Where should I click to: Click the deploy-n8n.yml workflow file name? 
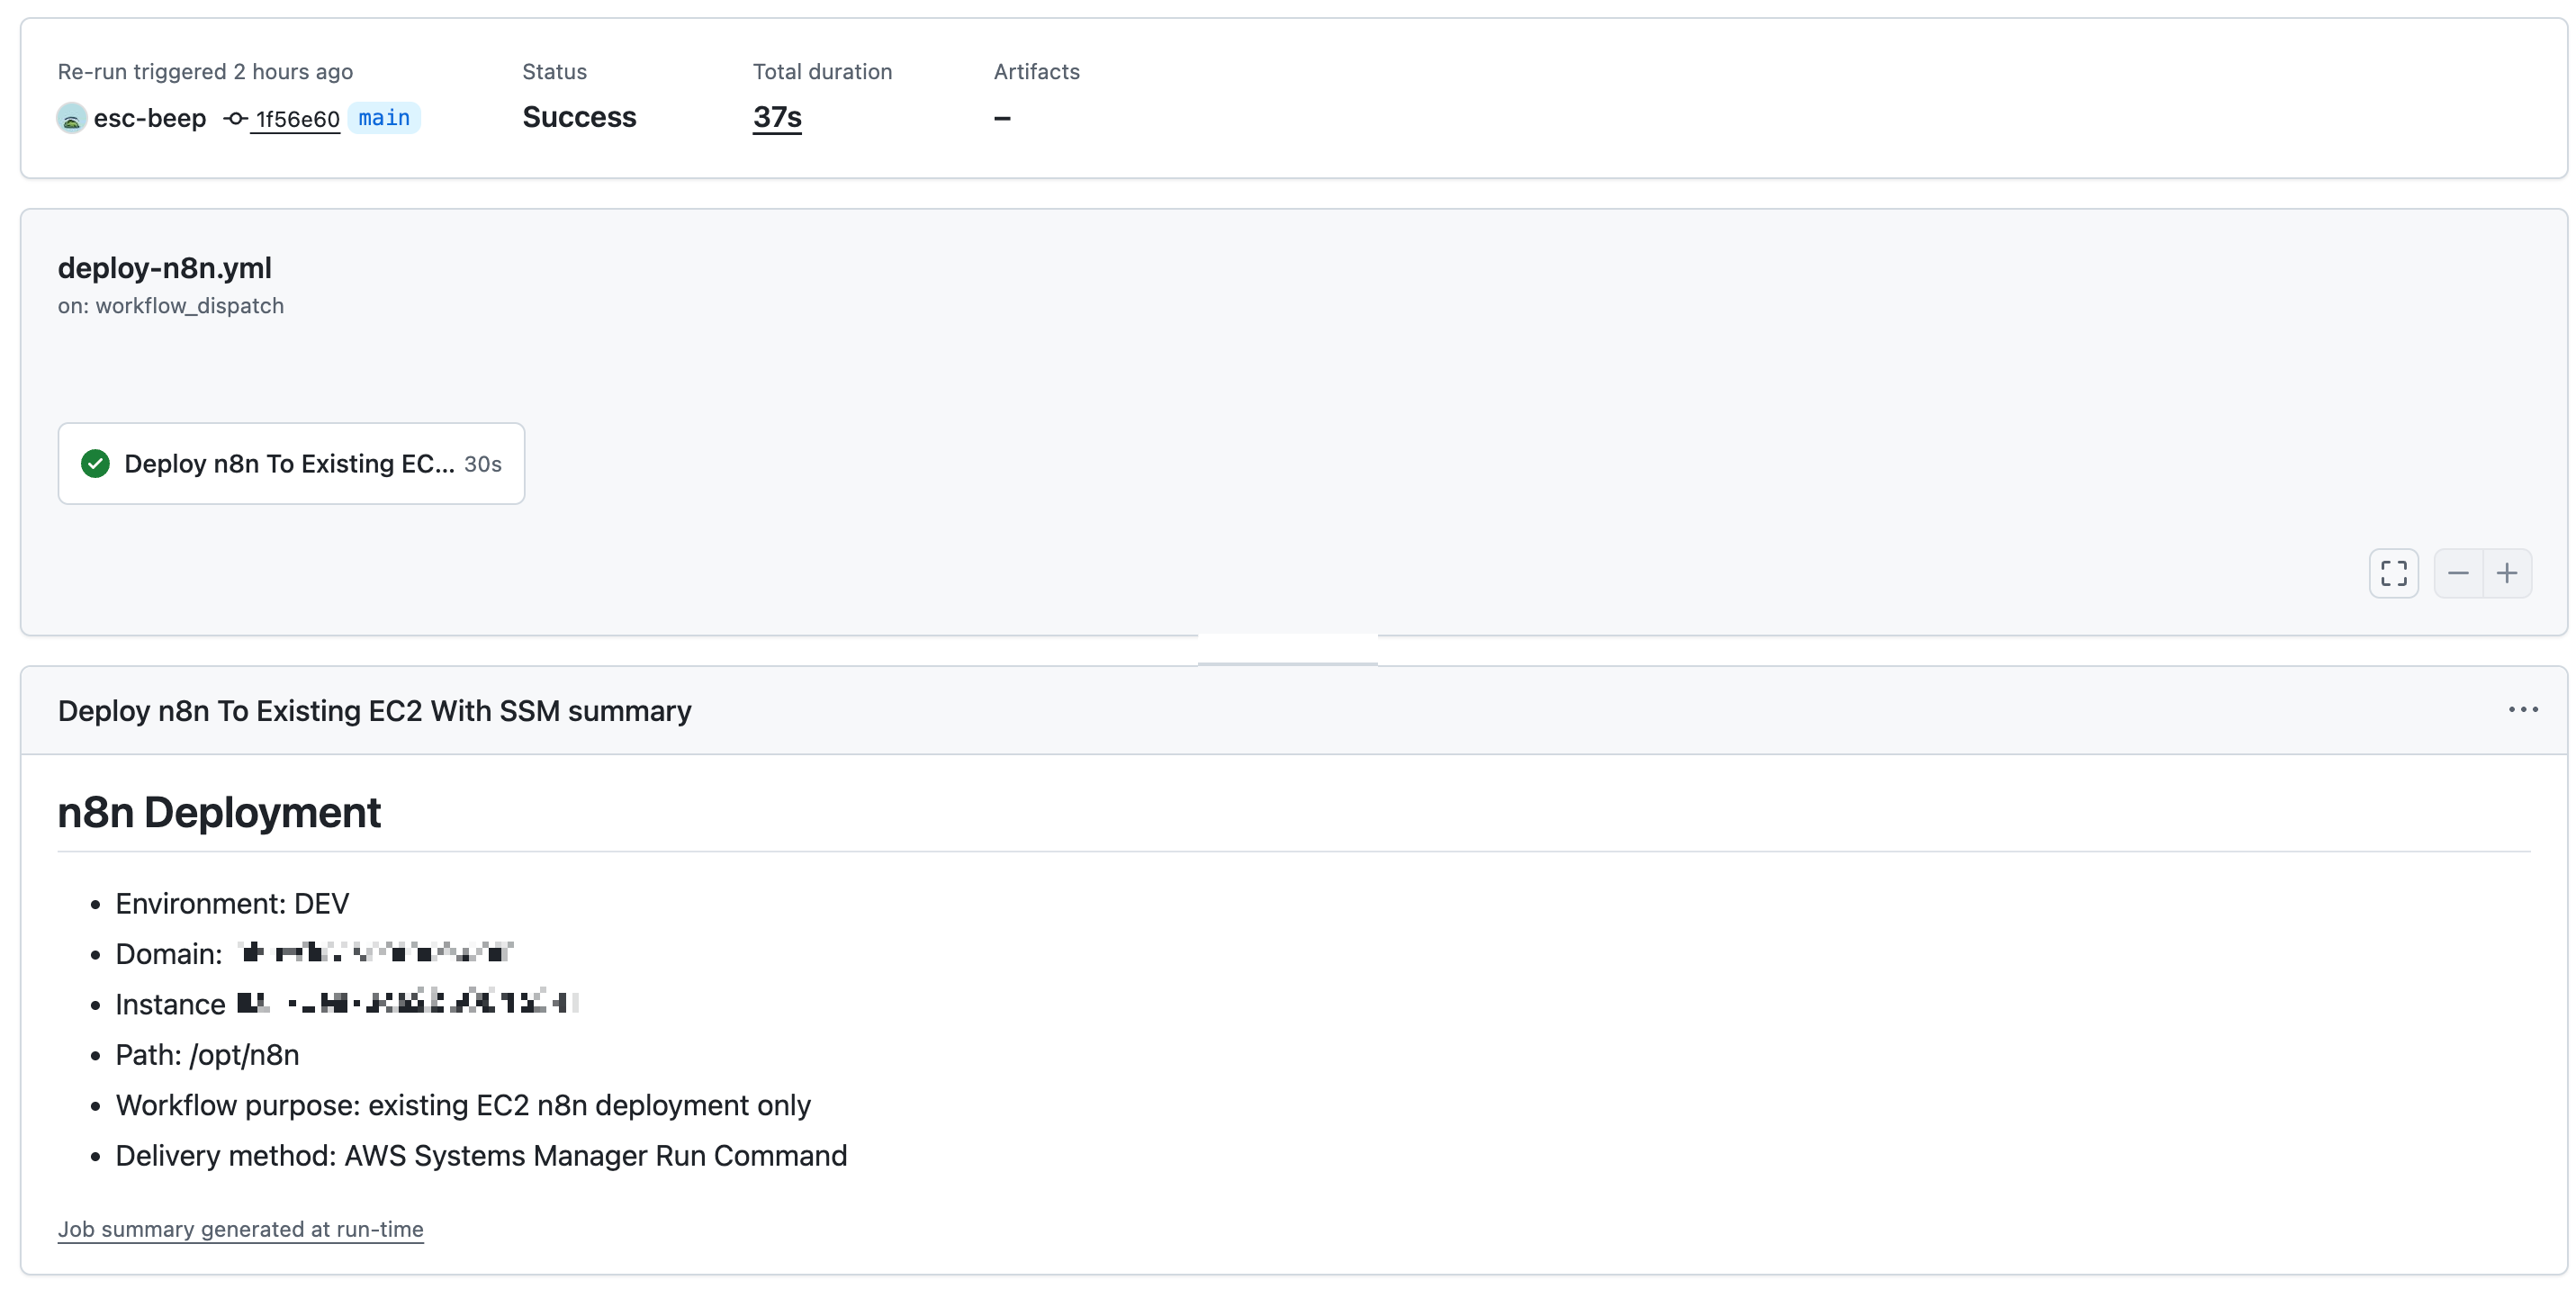(165, 268)
